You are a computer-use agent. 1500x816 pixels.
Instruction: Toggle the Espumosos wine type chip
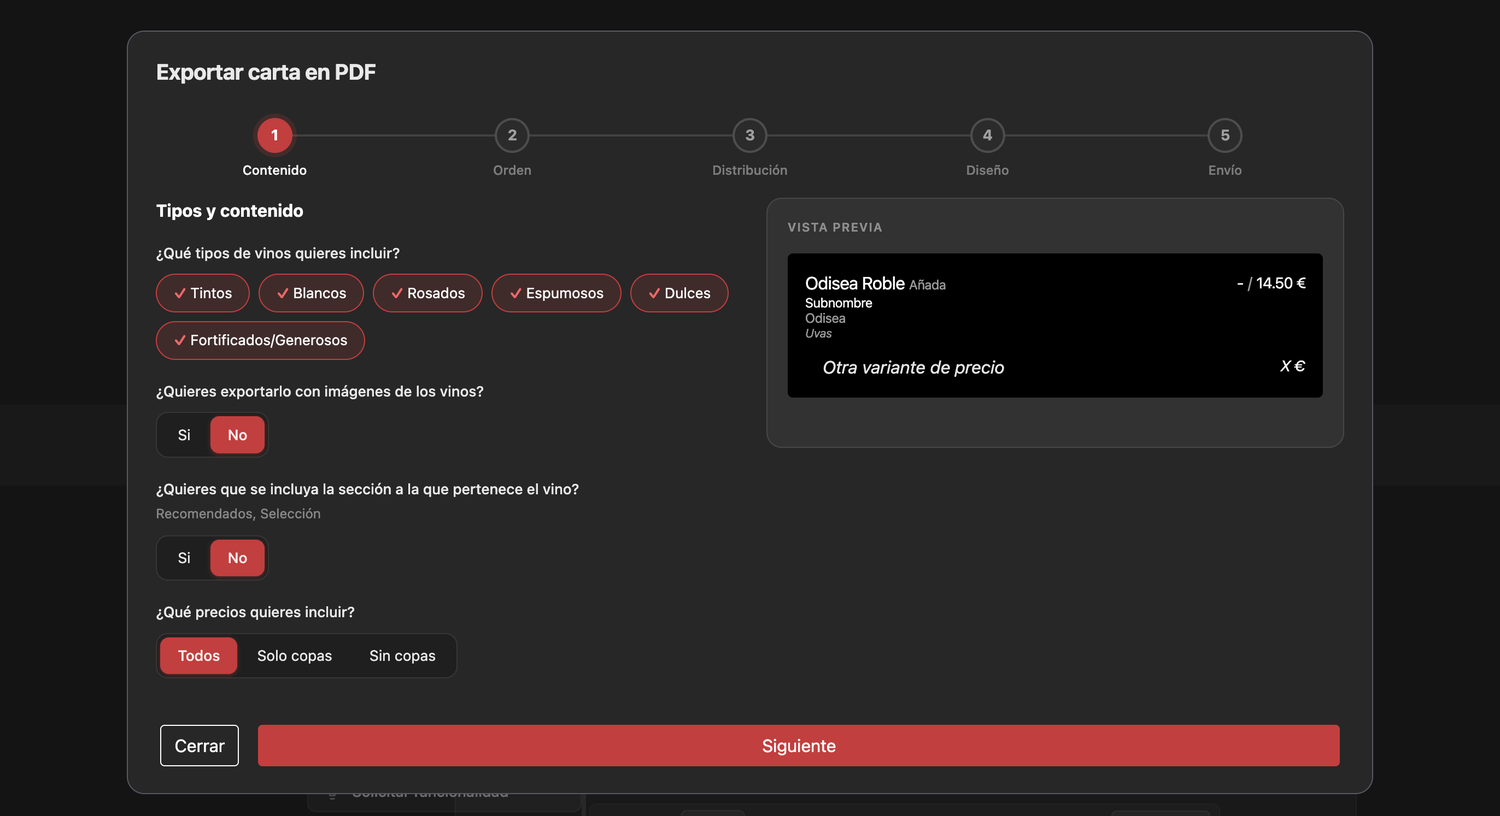(556, 293)
